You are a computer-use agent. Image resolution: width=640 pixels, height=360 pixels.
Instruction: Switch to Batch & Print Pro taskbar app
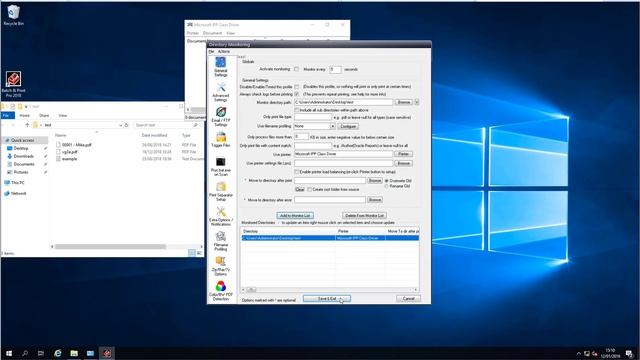[x=107, y=353]
